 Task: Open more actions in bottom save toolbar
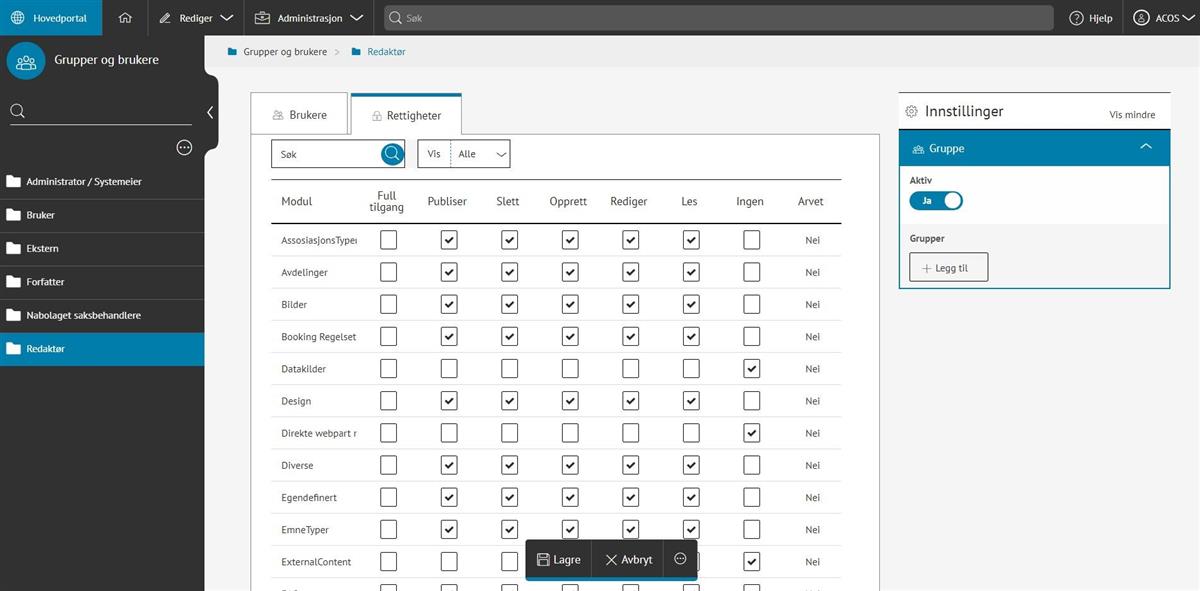(680, 559)
